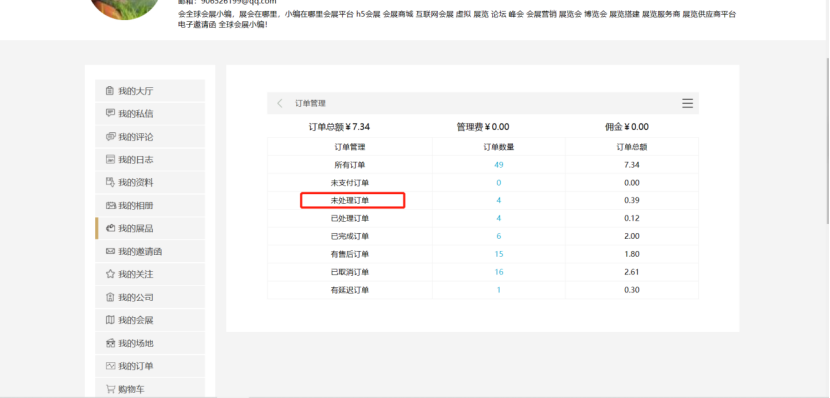Click the 2.61 total for 已取消订单
830x398 pixels.
[x=631, y=272]
